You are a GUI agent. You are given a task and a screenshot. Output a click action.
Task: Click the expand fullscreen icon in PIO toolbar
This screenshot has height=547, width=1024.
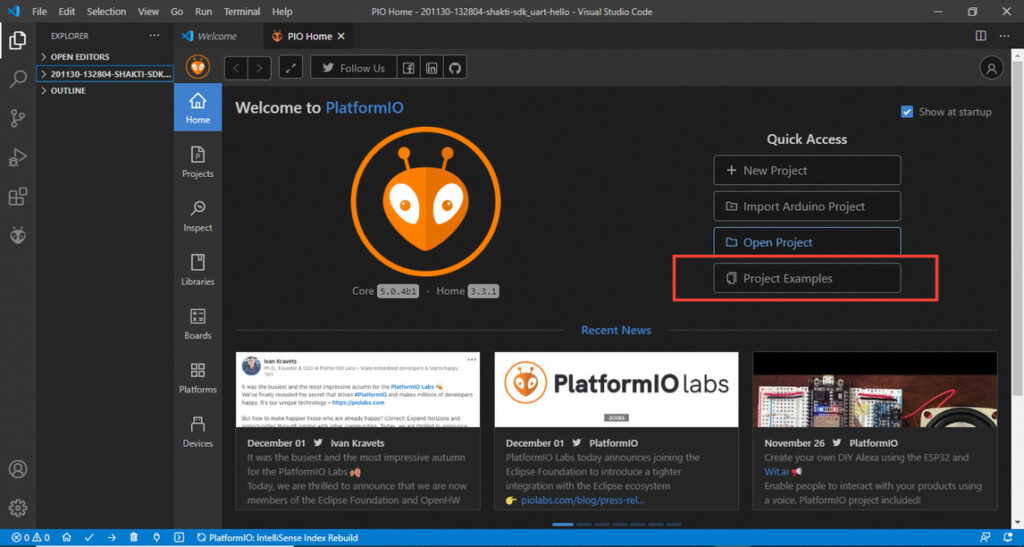point(291,68)
